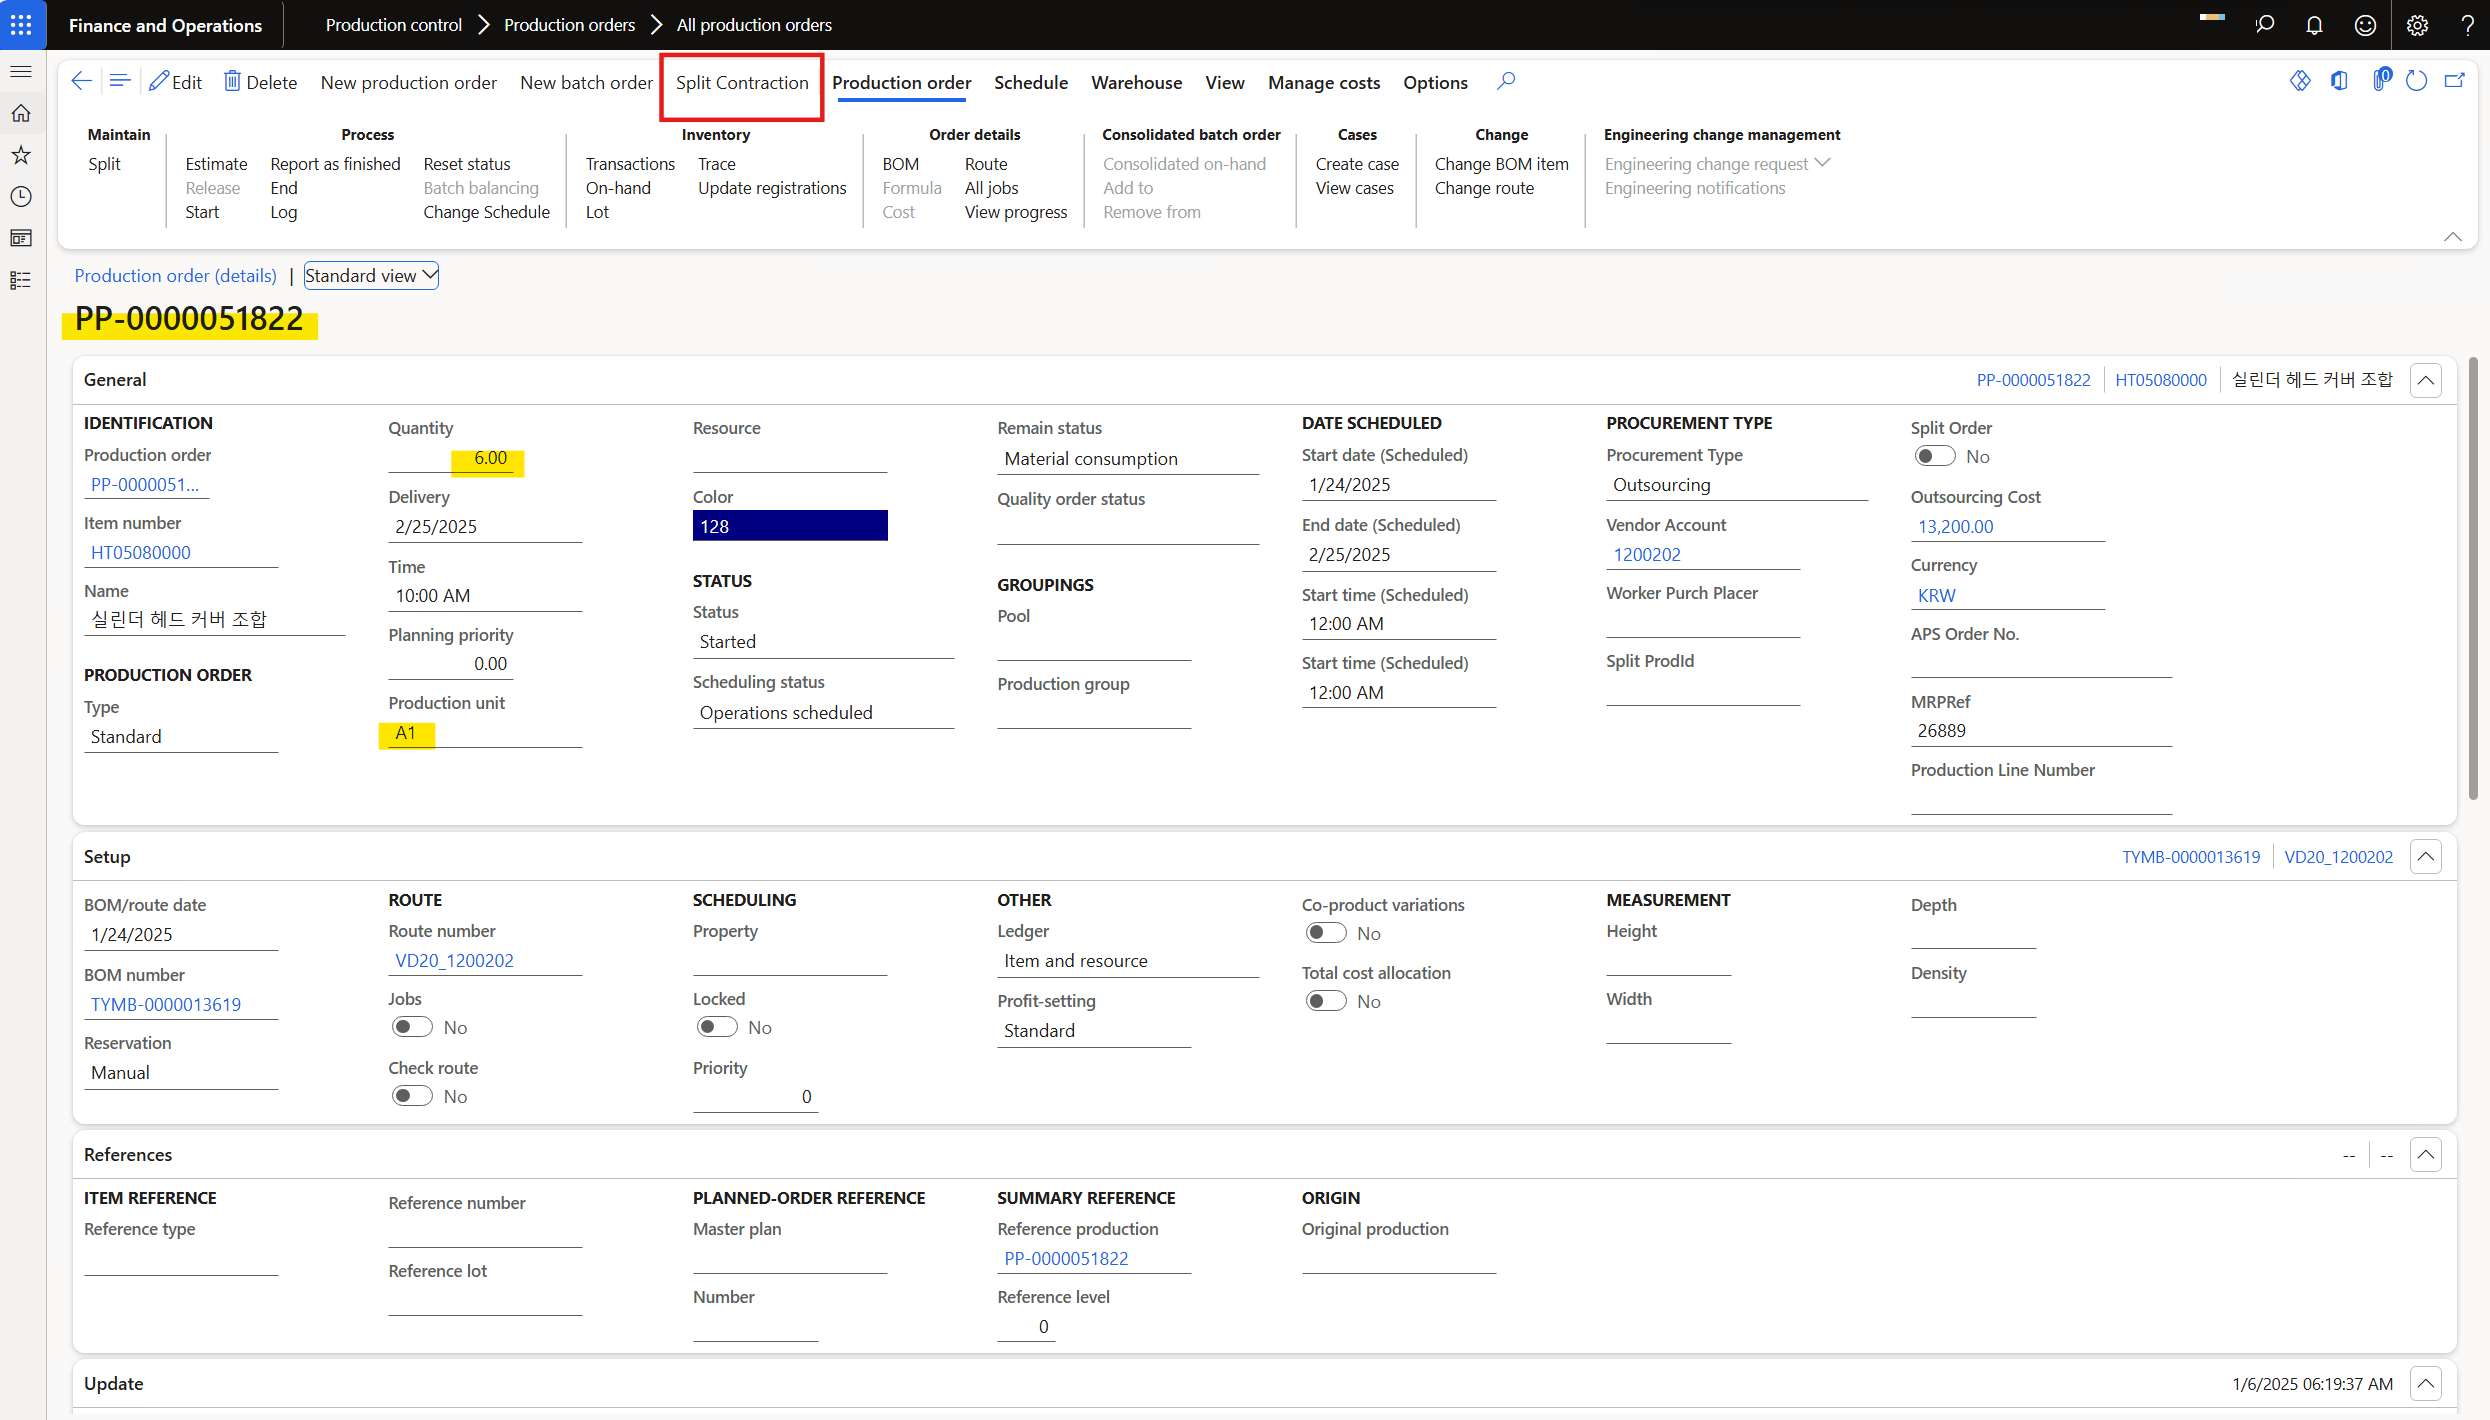Viewport: 2490px width, 1420px height.
Task: Click Split Contraction button
Action: pyautogui.click(x=741, y=82)
